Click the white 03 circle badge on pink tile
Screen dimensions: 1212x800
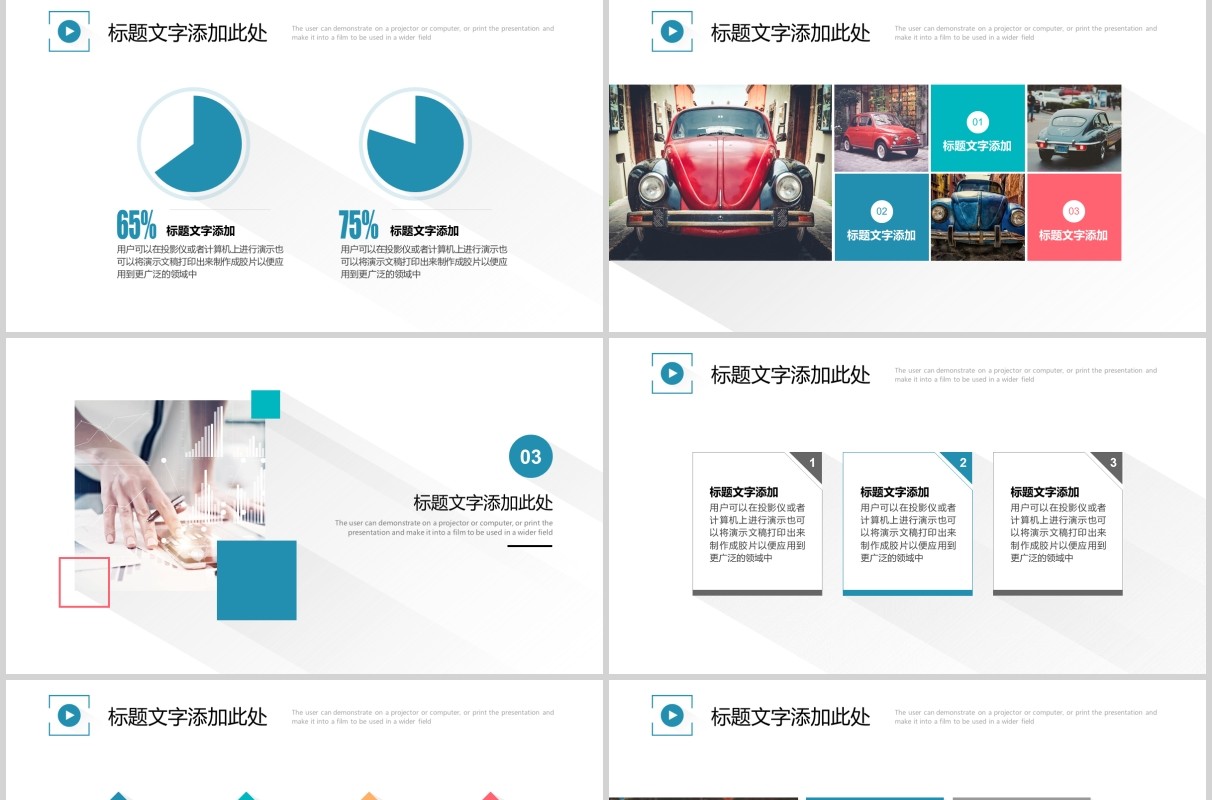(1073, 211)
